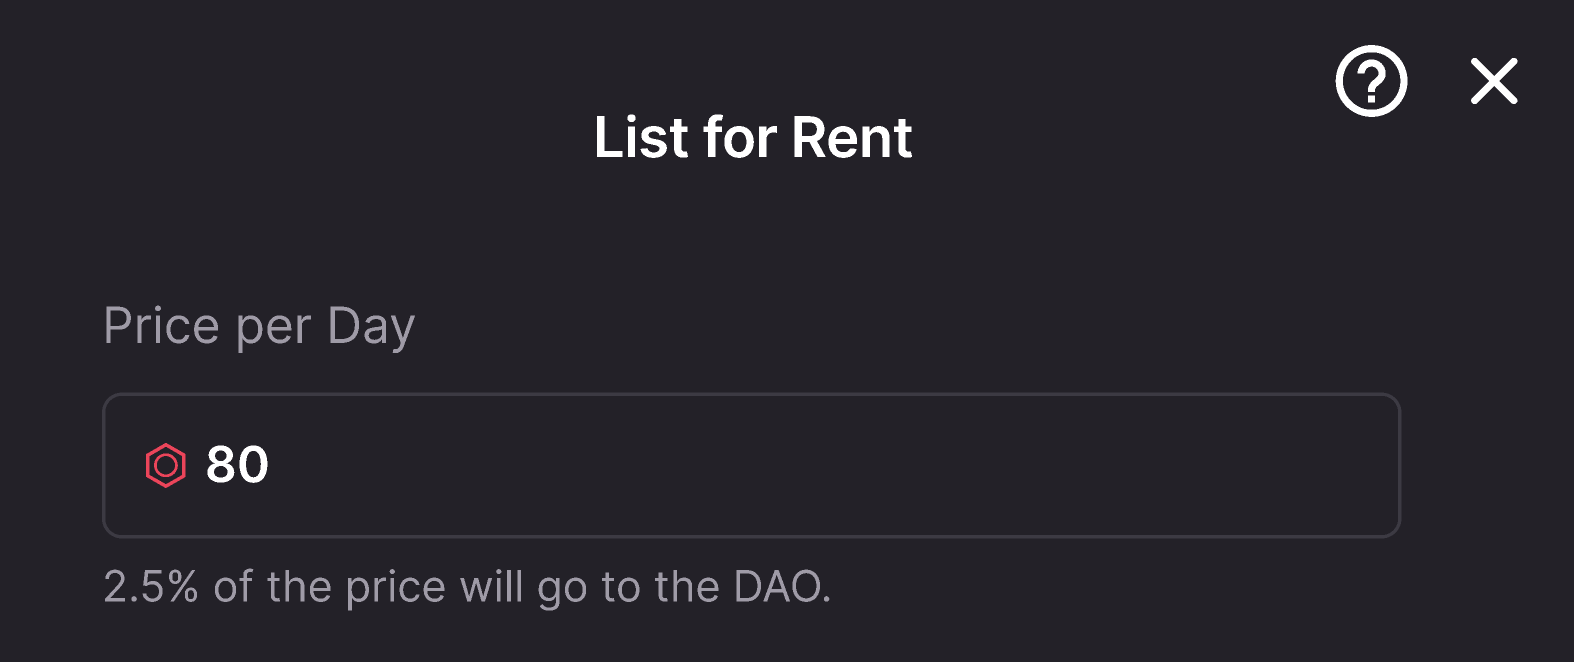
Task: Click the 2.5% DAO fee note
Action: 467,587
